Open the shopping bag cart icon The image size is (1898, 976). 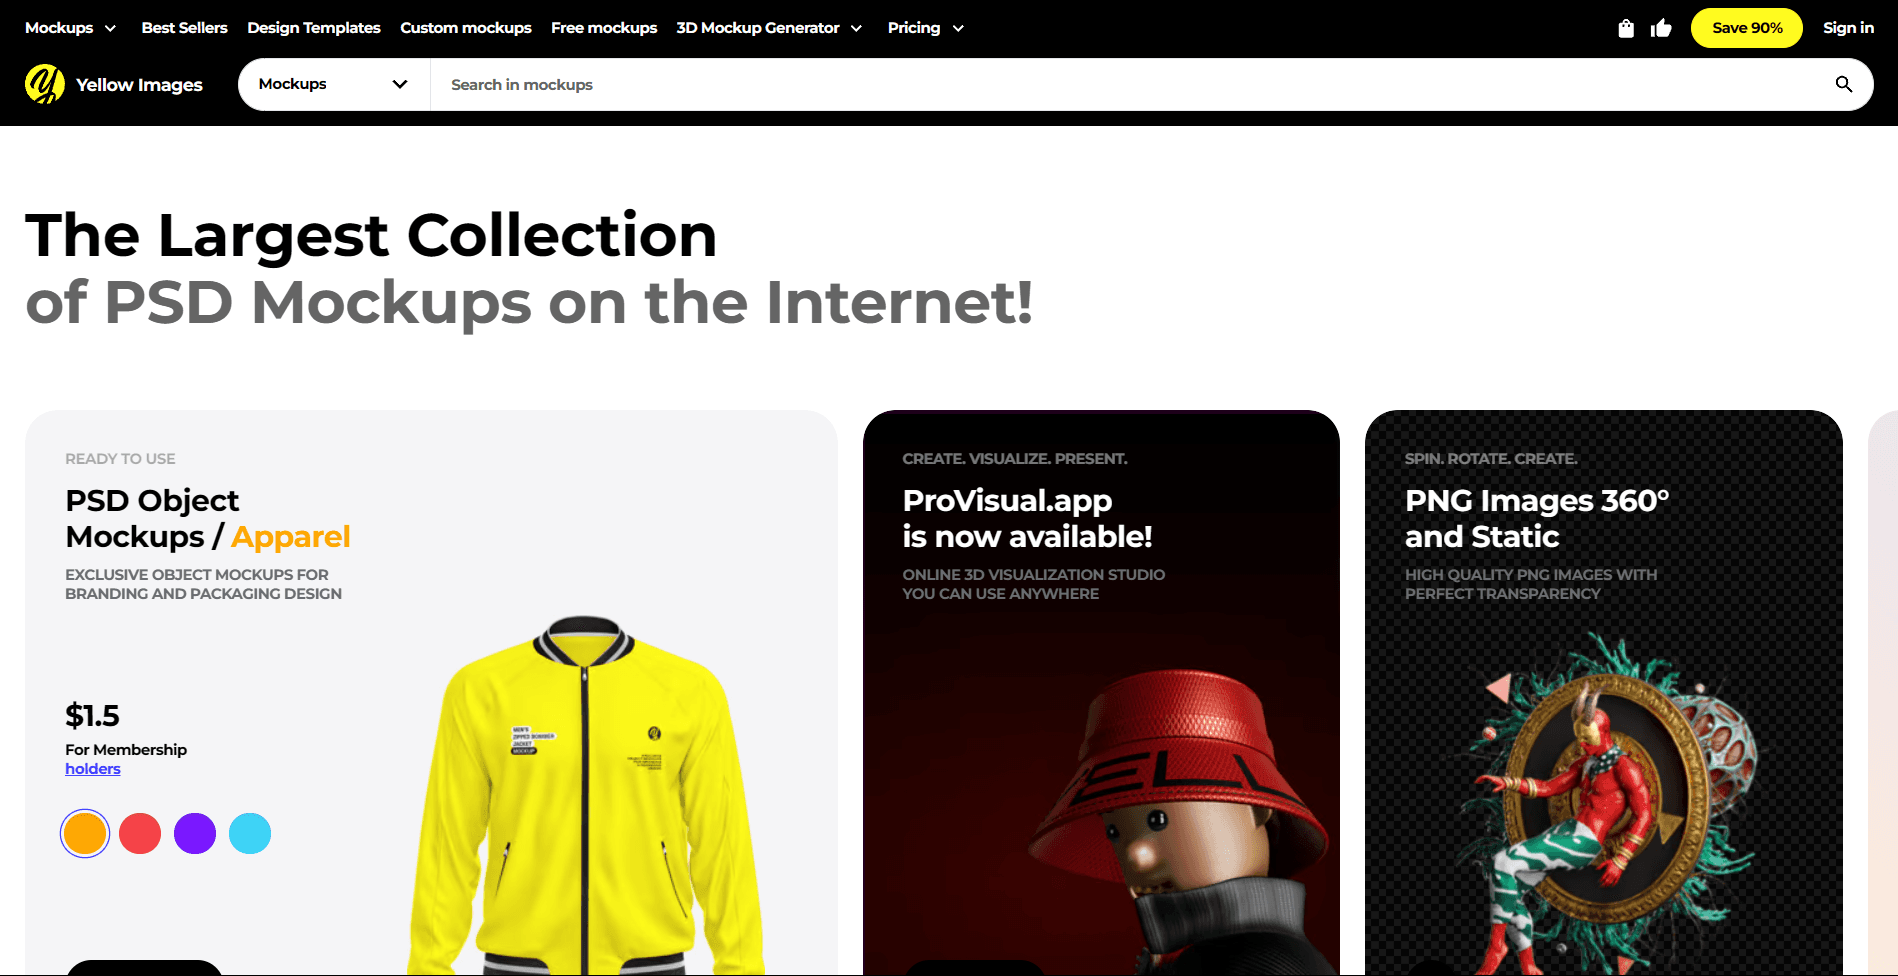(x=1626, y=28)
